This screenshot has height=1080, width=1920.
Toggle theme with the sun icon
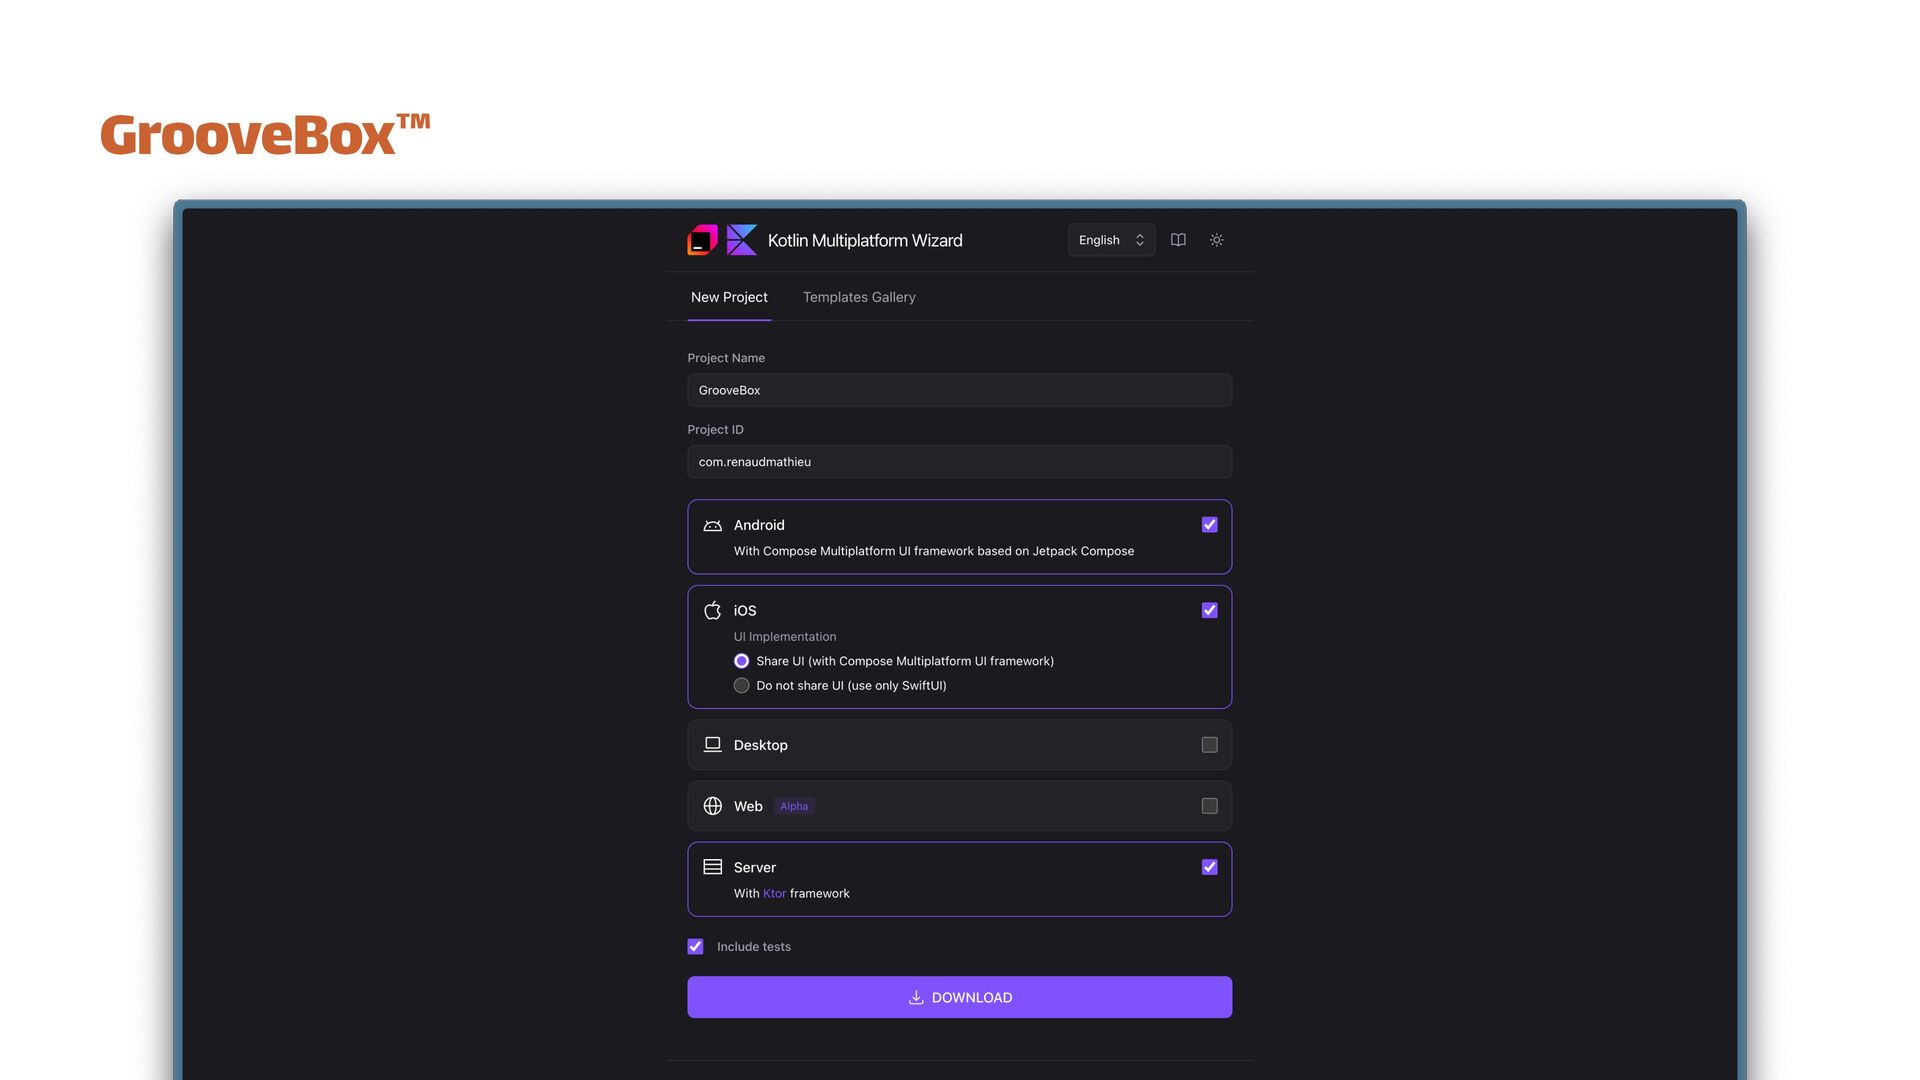coord(1216,240)
